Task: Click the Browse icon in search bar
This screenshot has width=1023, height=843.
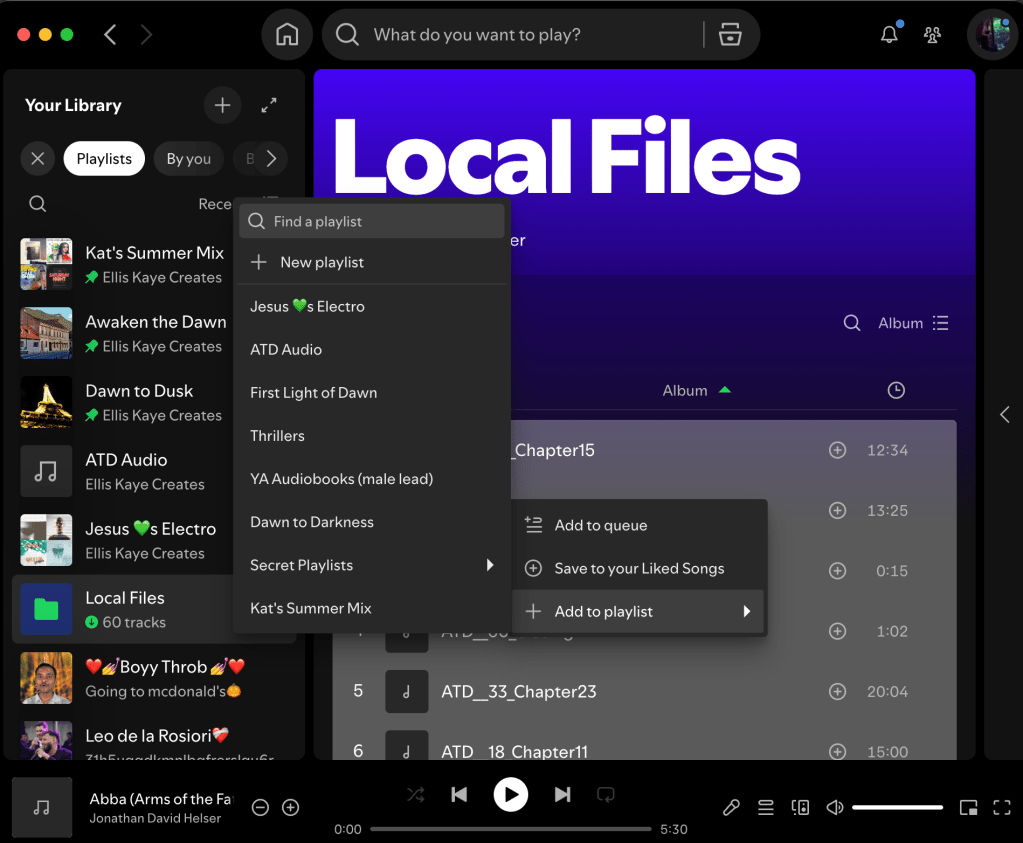Action: pyautogui.click(x=731, y=35)
